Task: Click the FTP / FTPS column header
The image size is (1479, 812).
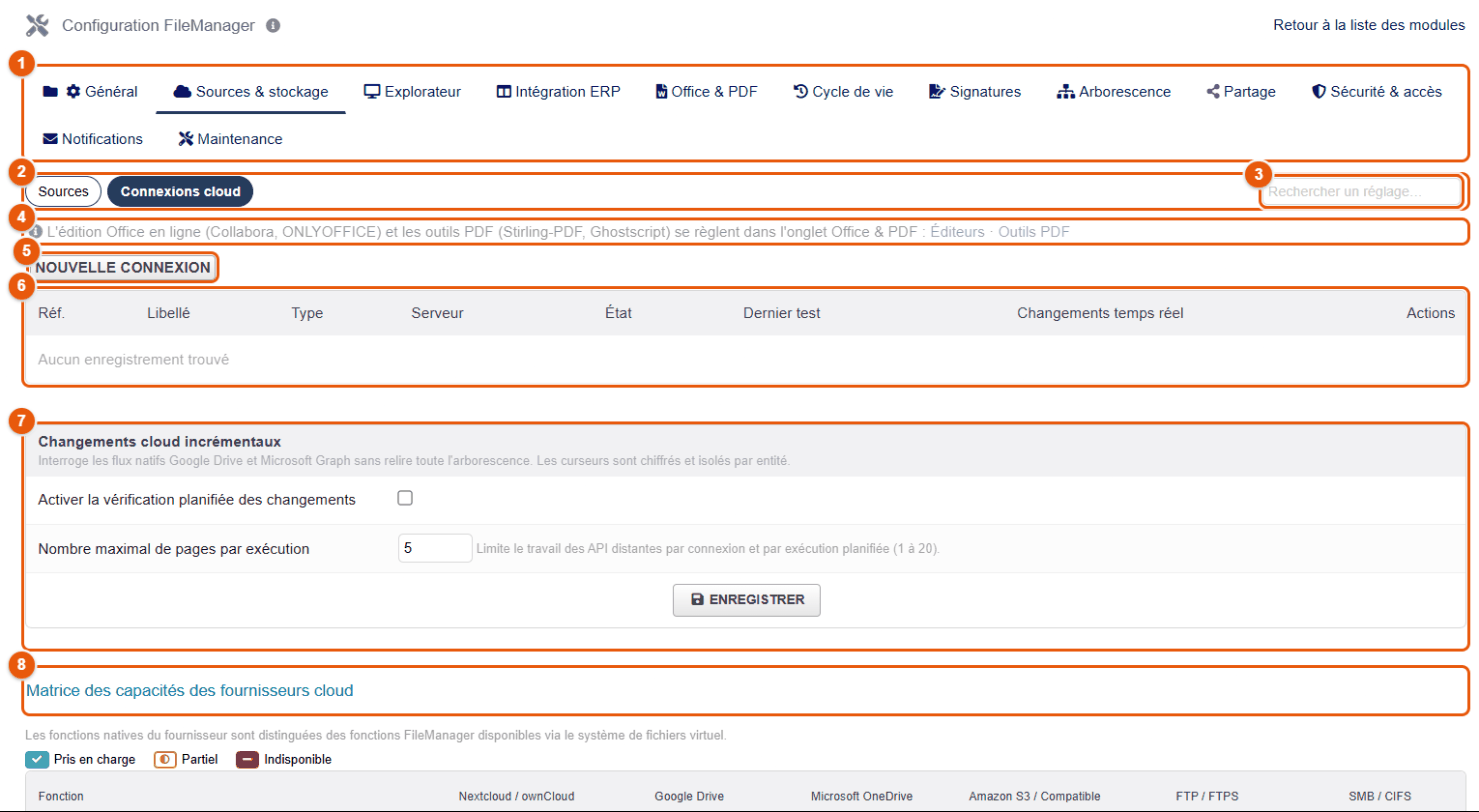Action: click(x=1207, y=796)
